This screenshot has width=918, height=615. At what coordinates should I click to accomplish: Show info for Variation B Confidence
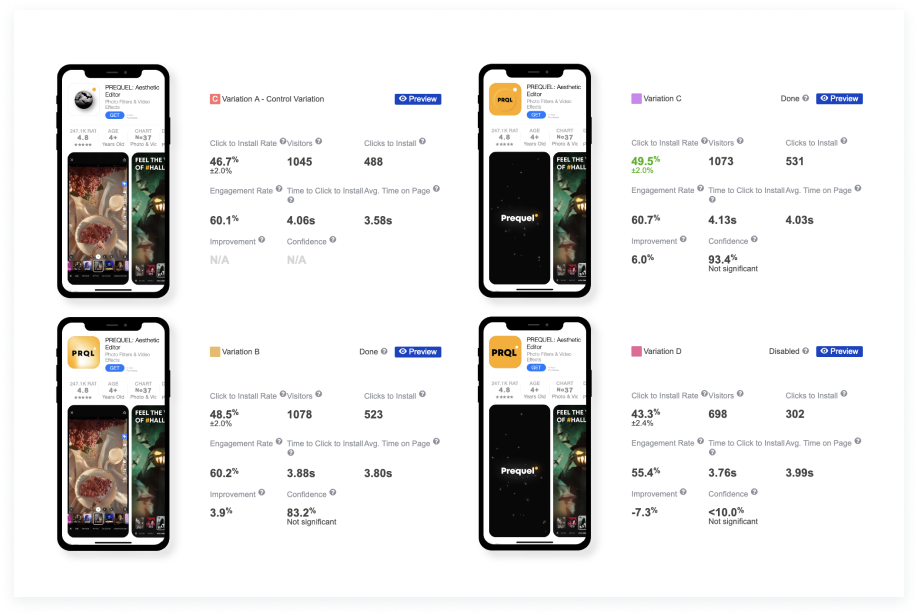tap(333, 493)
